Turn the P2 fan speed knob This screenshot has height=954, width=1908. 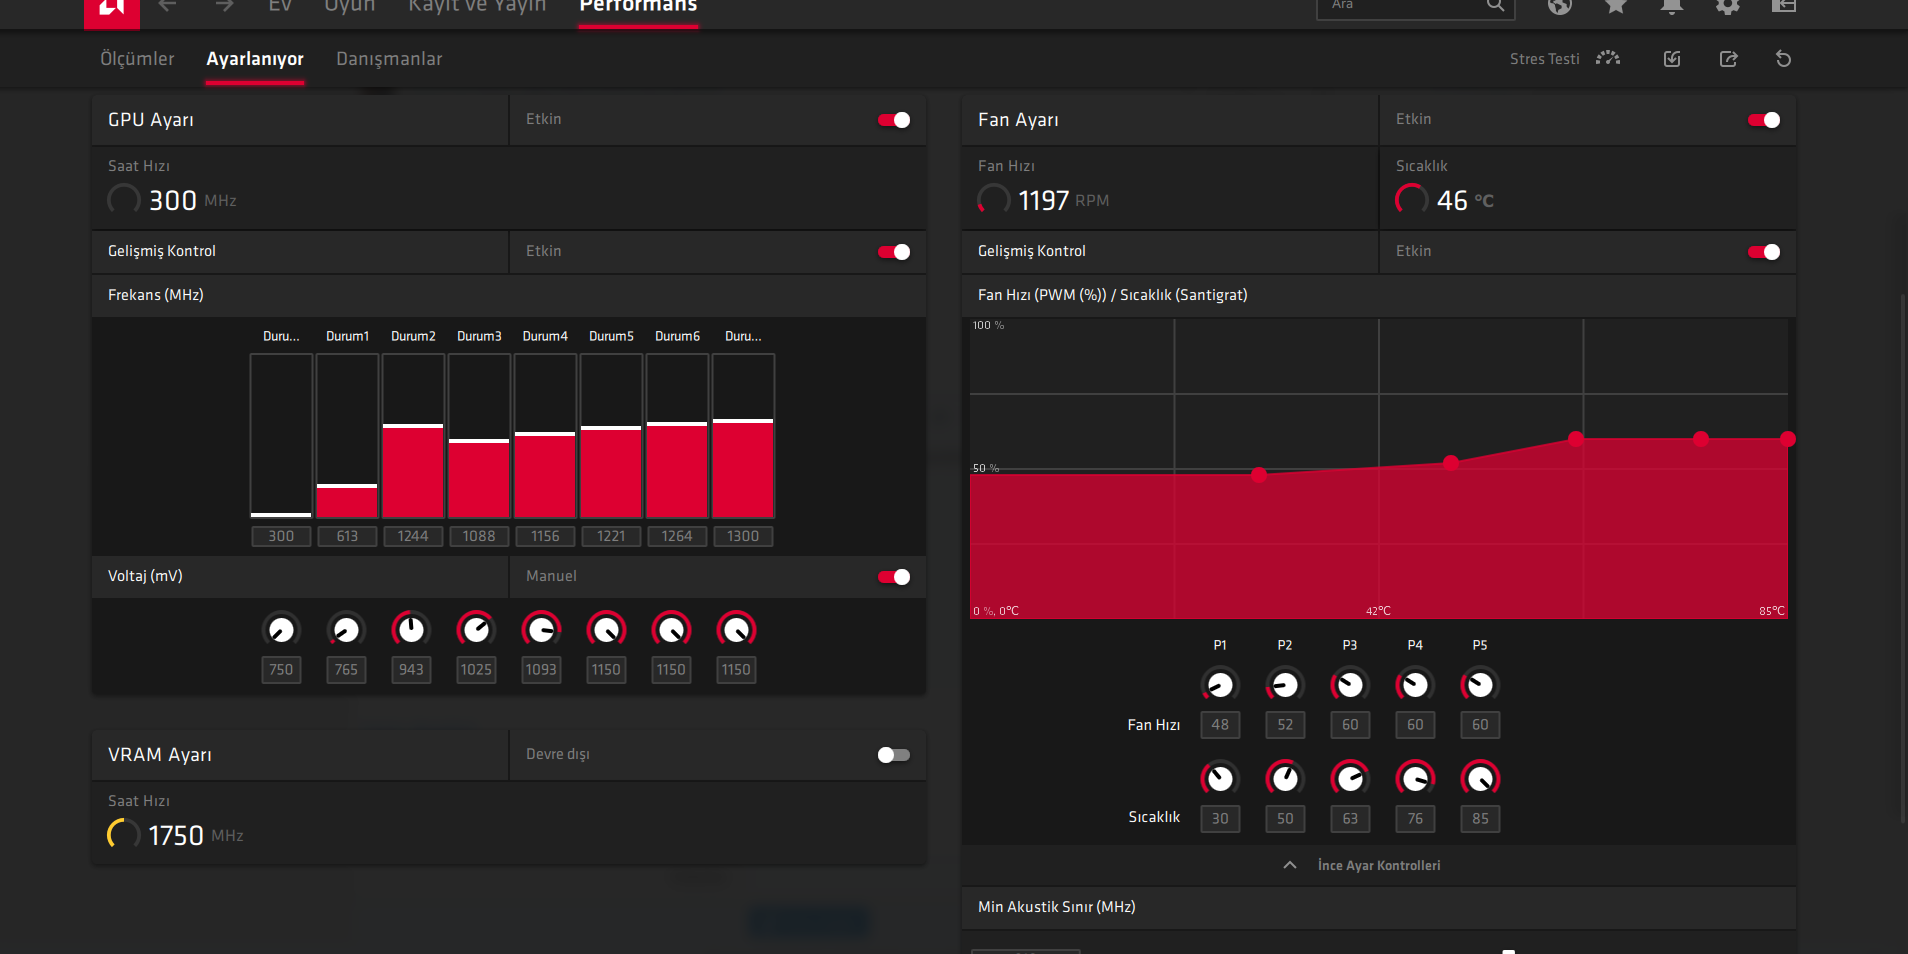(x=1285, y=685)
